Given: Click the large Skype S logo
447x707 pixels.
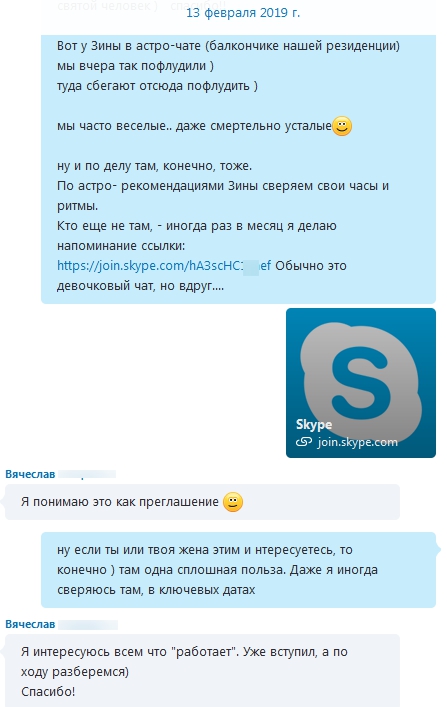Looking at the screenshot, I should (x=361, y=378).
